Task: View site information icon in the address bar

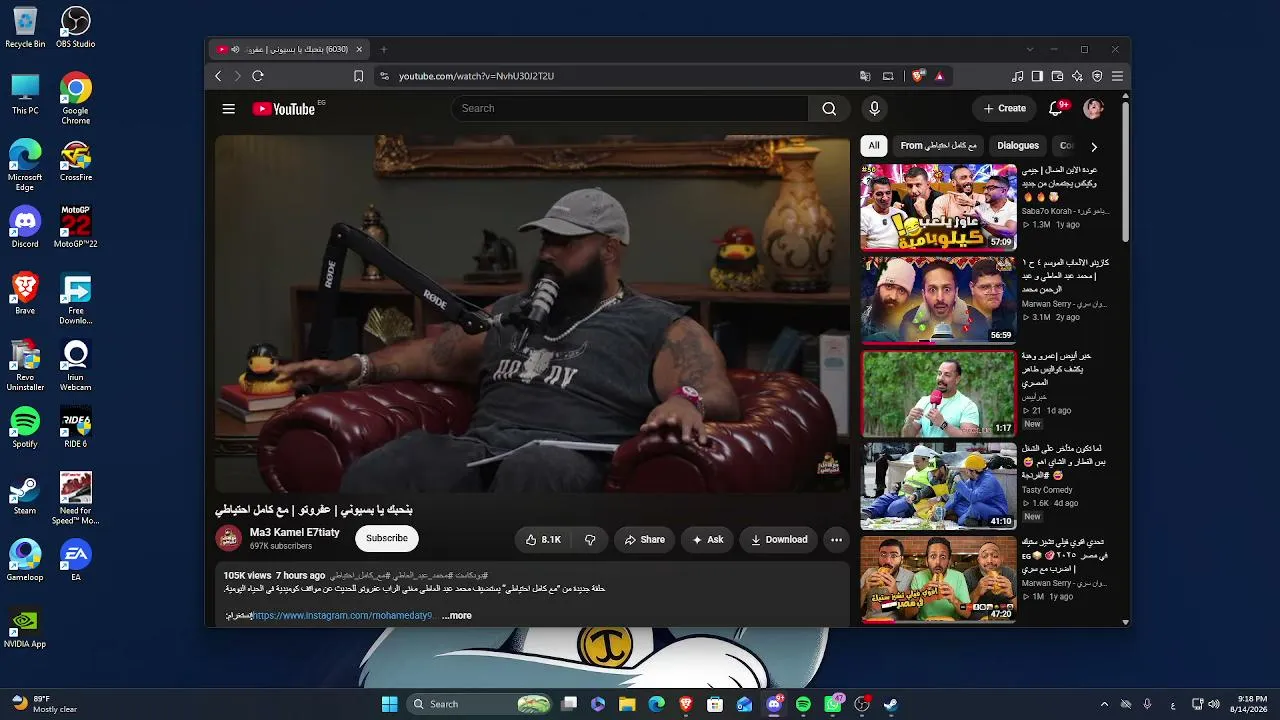Action: [383, 76]
